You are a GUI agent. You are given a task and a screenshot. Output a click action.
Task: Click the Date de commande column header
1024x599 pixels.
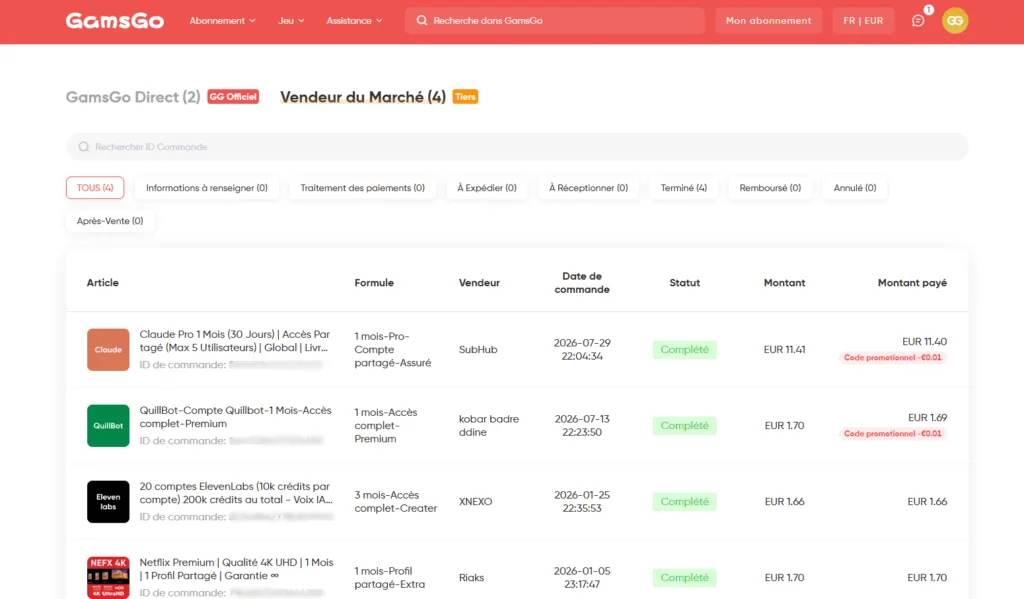(582, 283)
